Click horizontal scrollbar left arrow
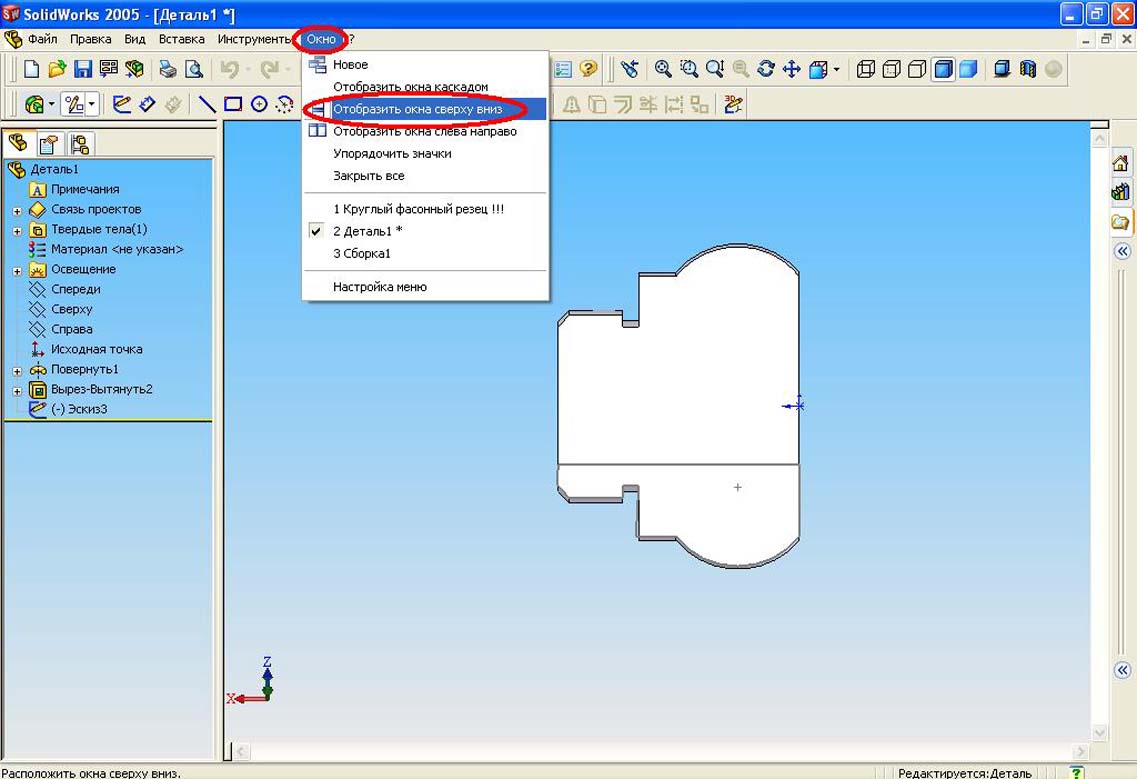The height and width of the screenshot is (779, 1137). [241, 751]
